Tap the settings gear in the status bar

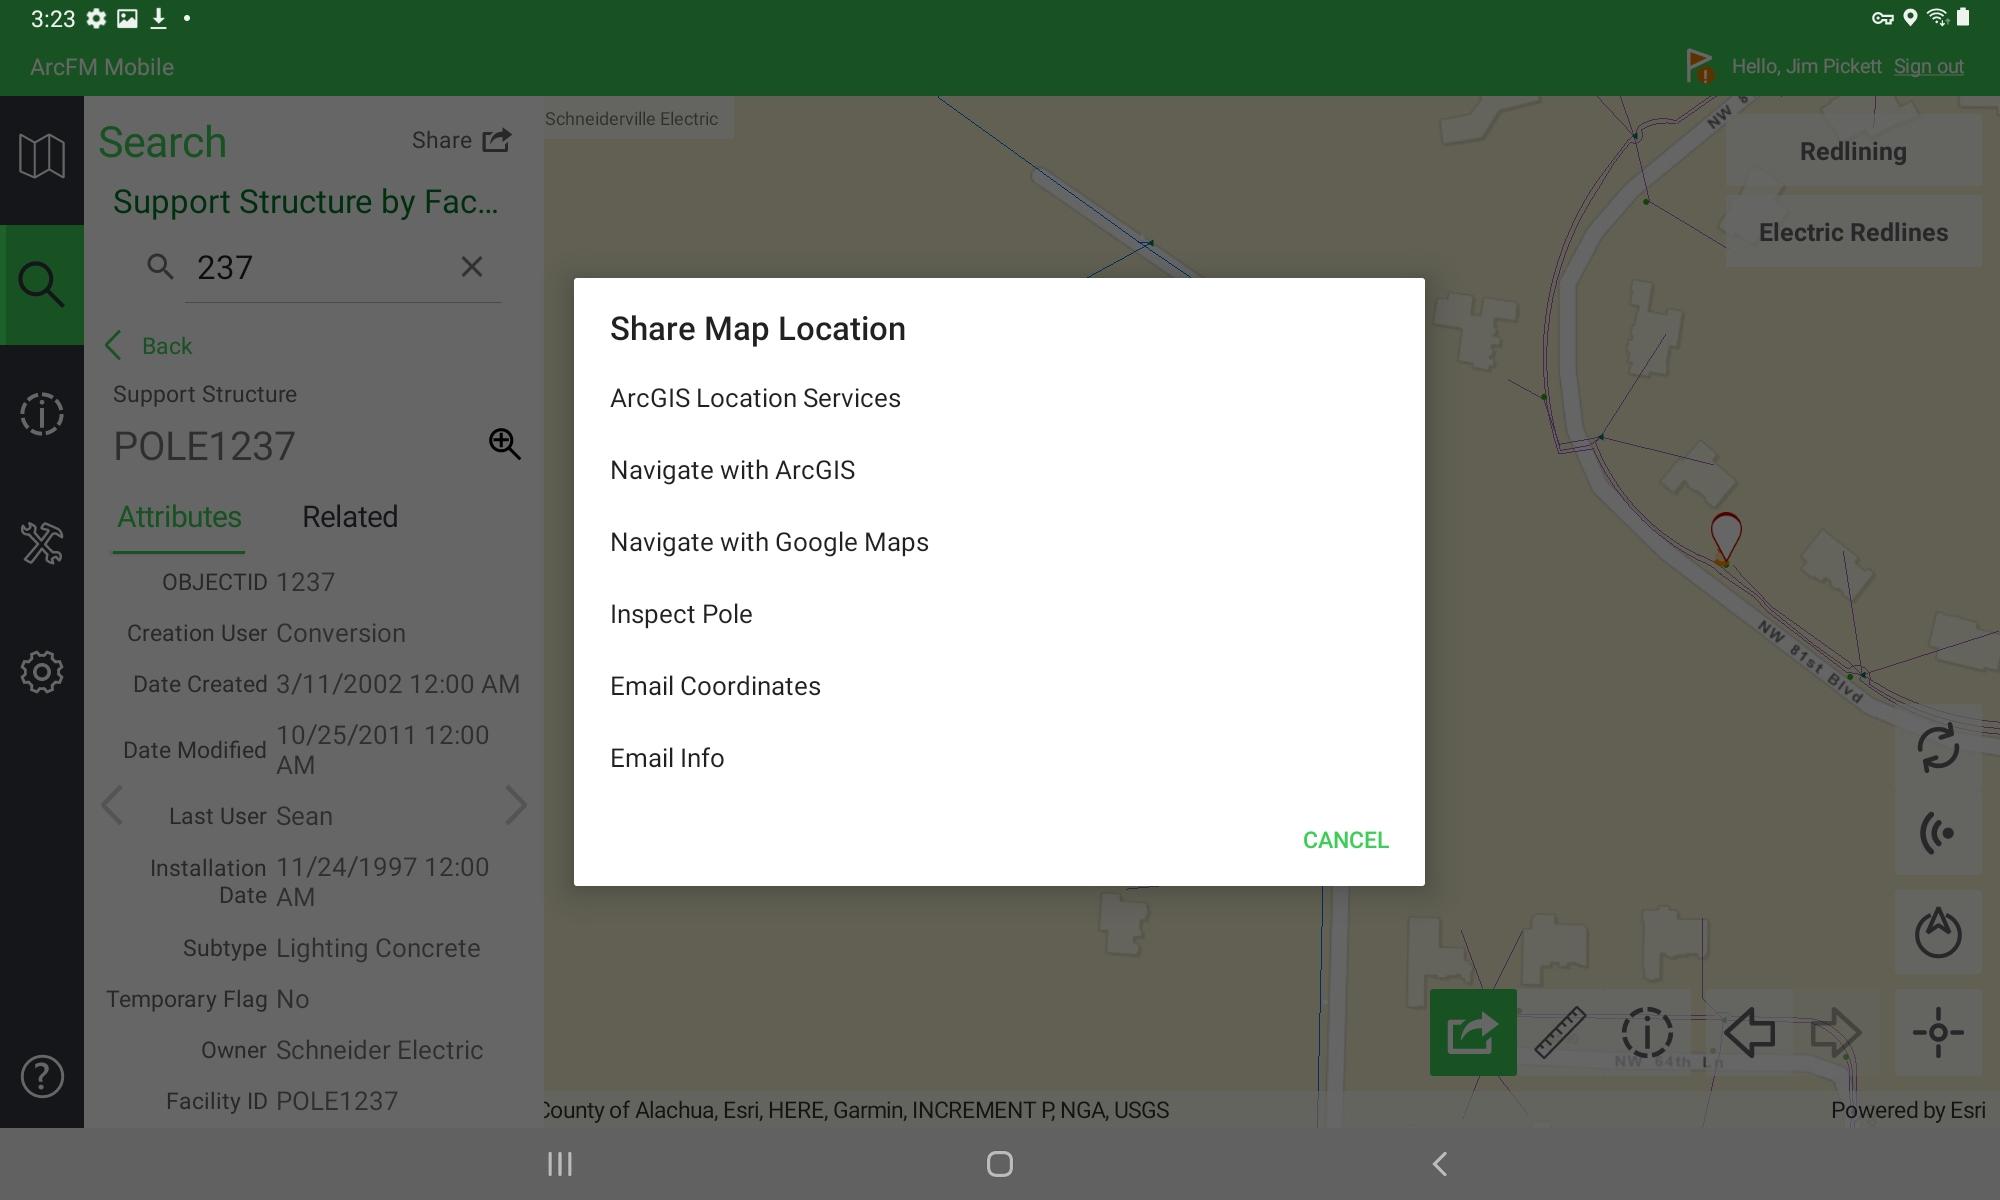pyautogui.click(x=96, y=18)
